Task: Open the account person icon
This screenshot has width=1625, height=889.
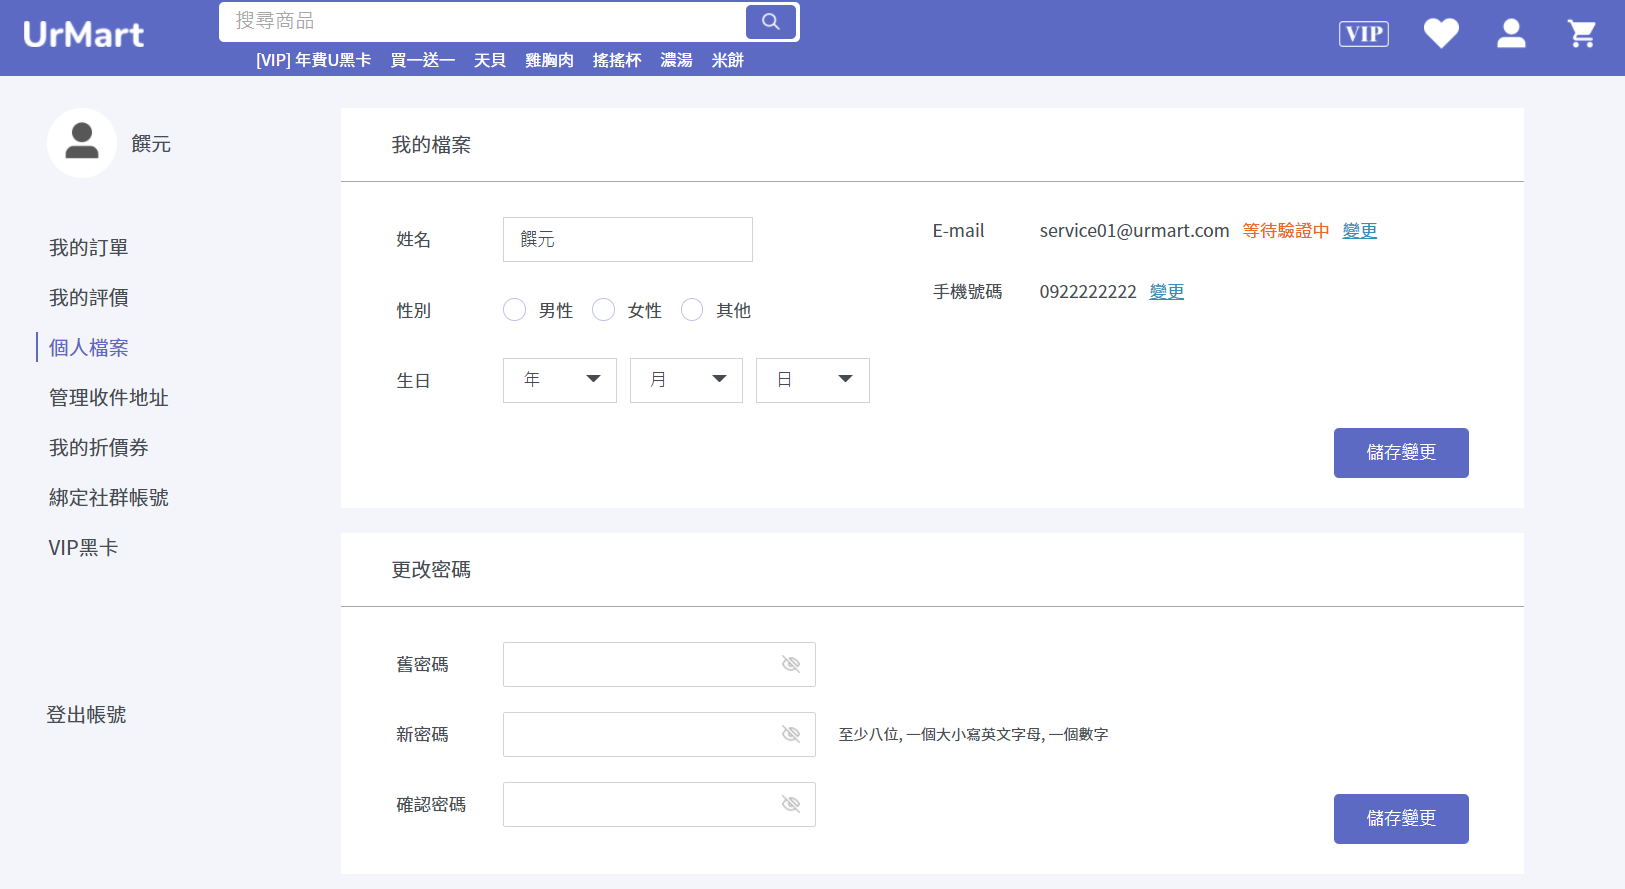Action: click(1511, 34)
